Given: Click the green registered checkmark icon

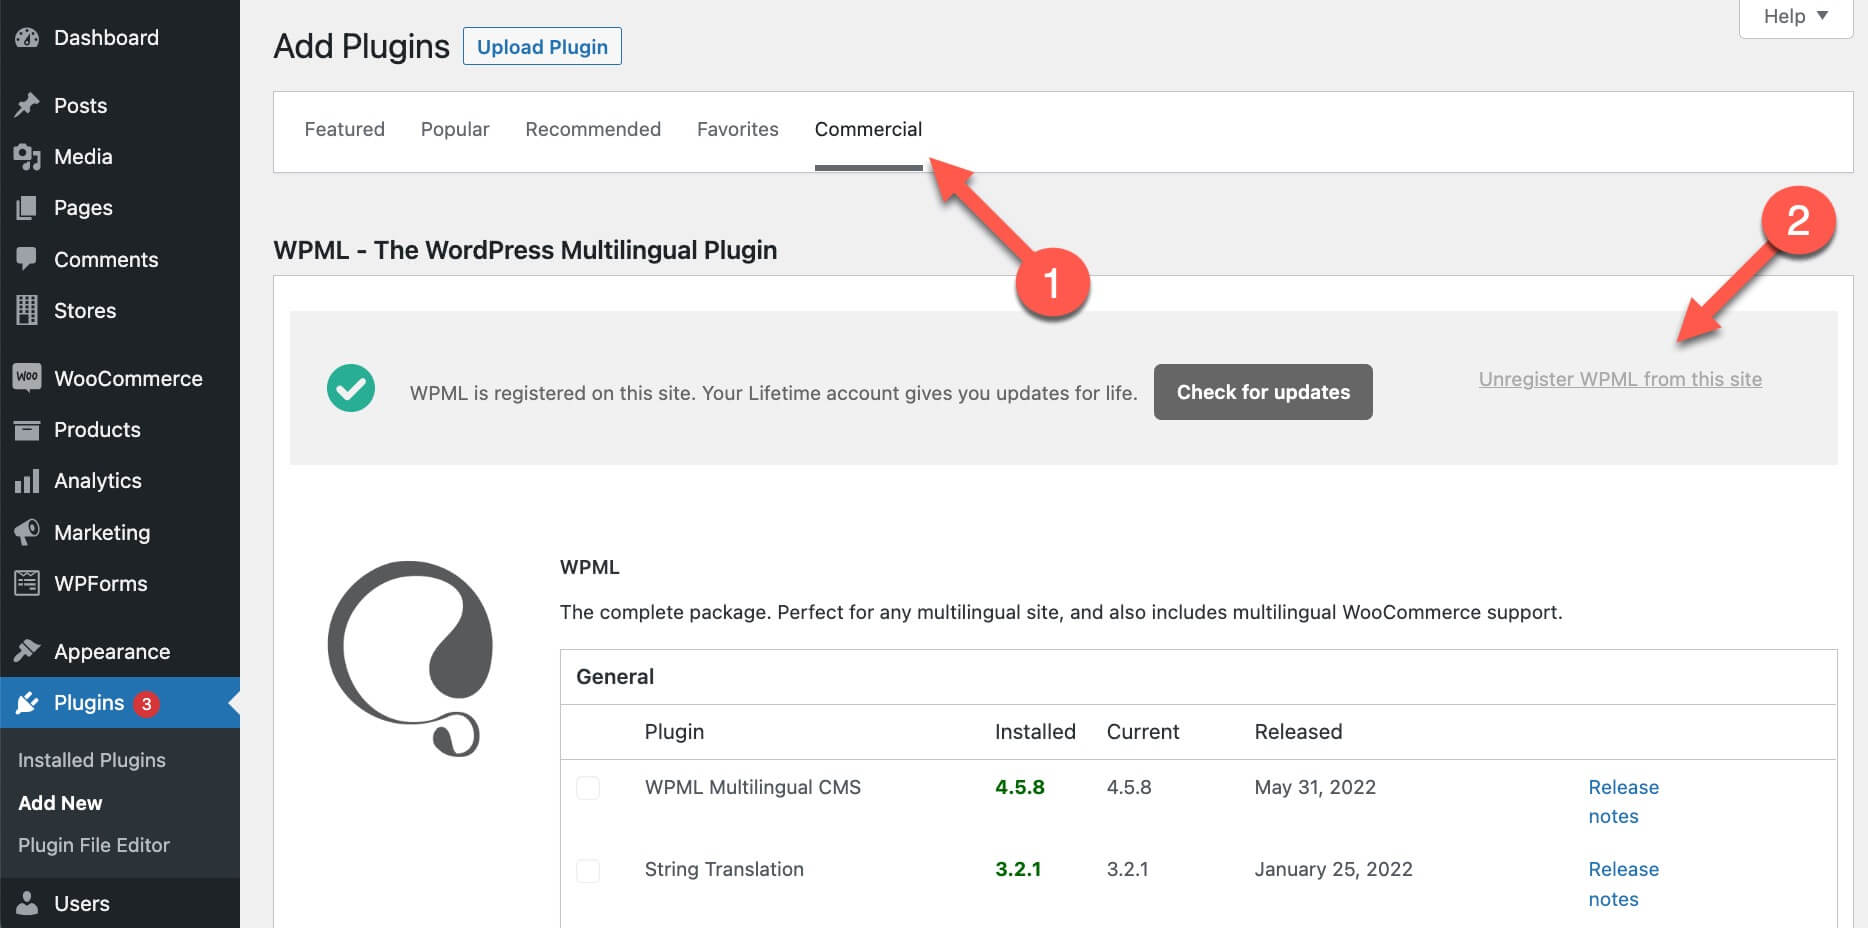Looking at the screenshot, I should pyautogui.click(x=351, y=388).
